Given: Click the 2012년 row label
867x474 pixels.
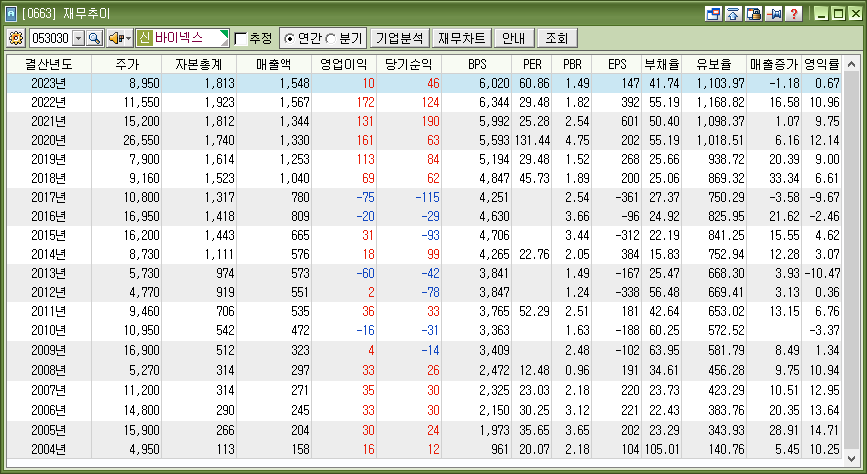Looking at the screenshot, I should [x=49, y=292].
